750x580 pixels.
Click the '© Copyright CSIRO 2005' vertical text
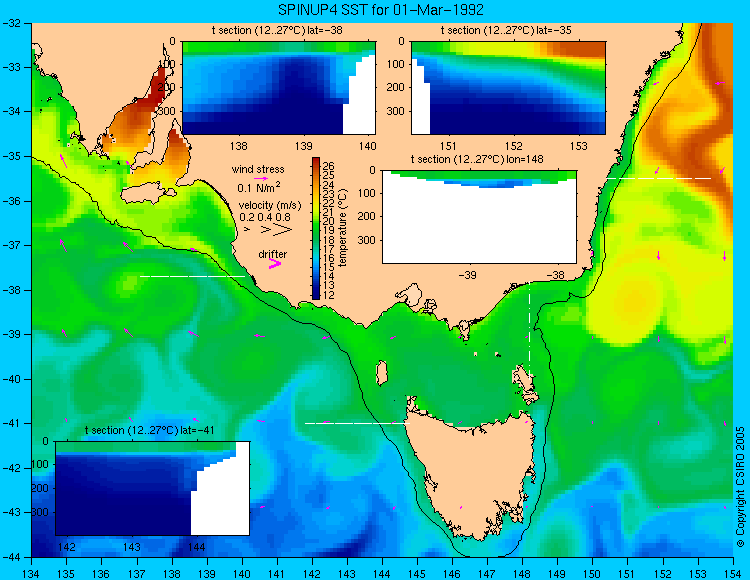click(x=740, y=487)
